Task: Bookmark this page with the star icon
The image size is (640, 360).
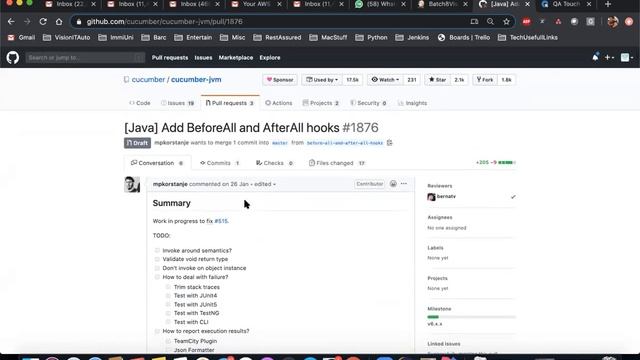Action: [506, 22]
